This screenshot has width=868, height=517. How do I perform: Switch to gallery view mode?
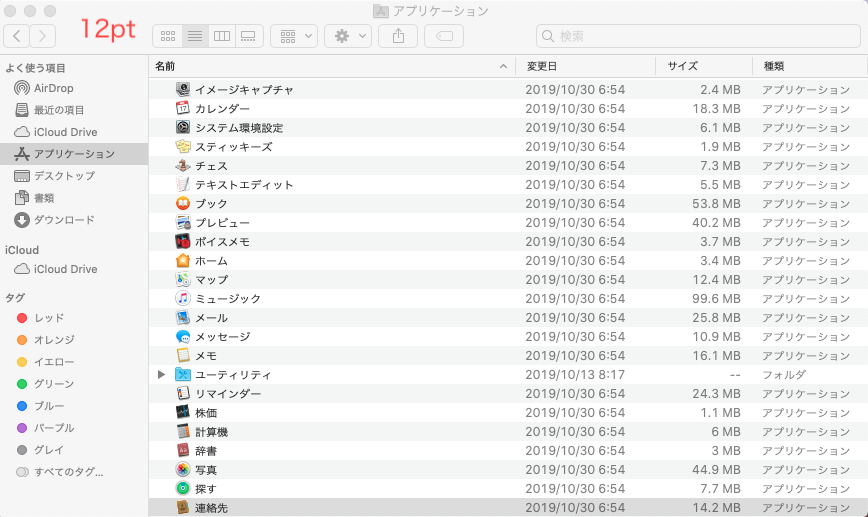coord(249,36)
